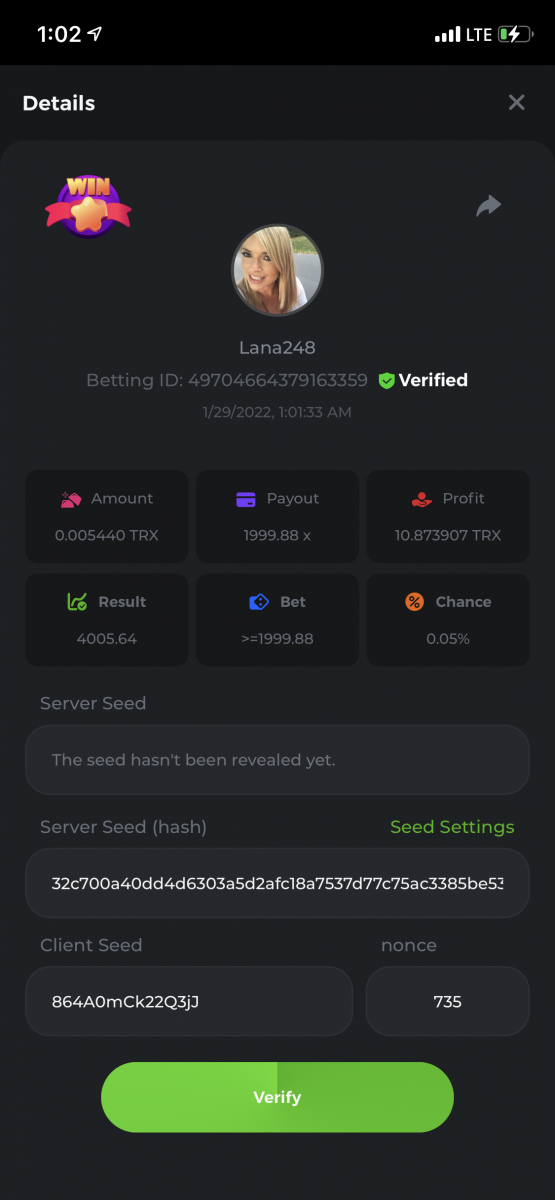The image size is (555, 1200).
Task: Tap the purple Payout card icon
Action: click(x=246, y=499)
